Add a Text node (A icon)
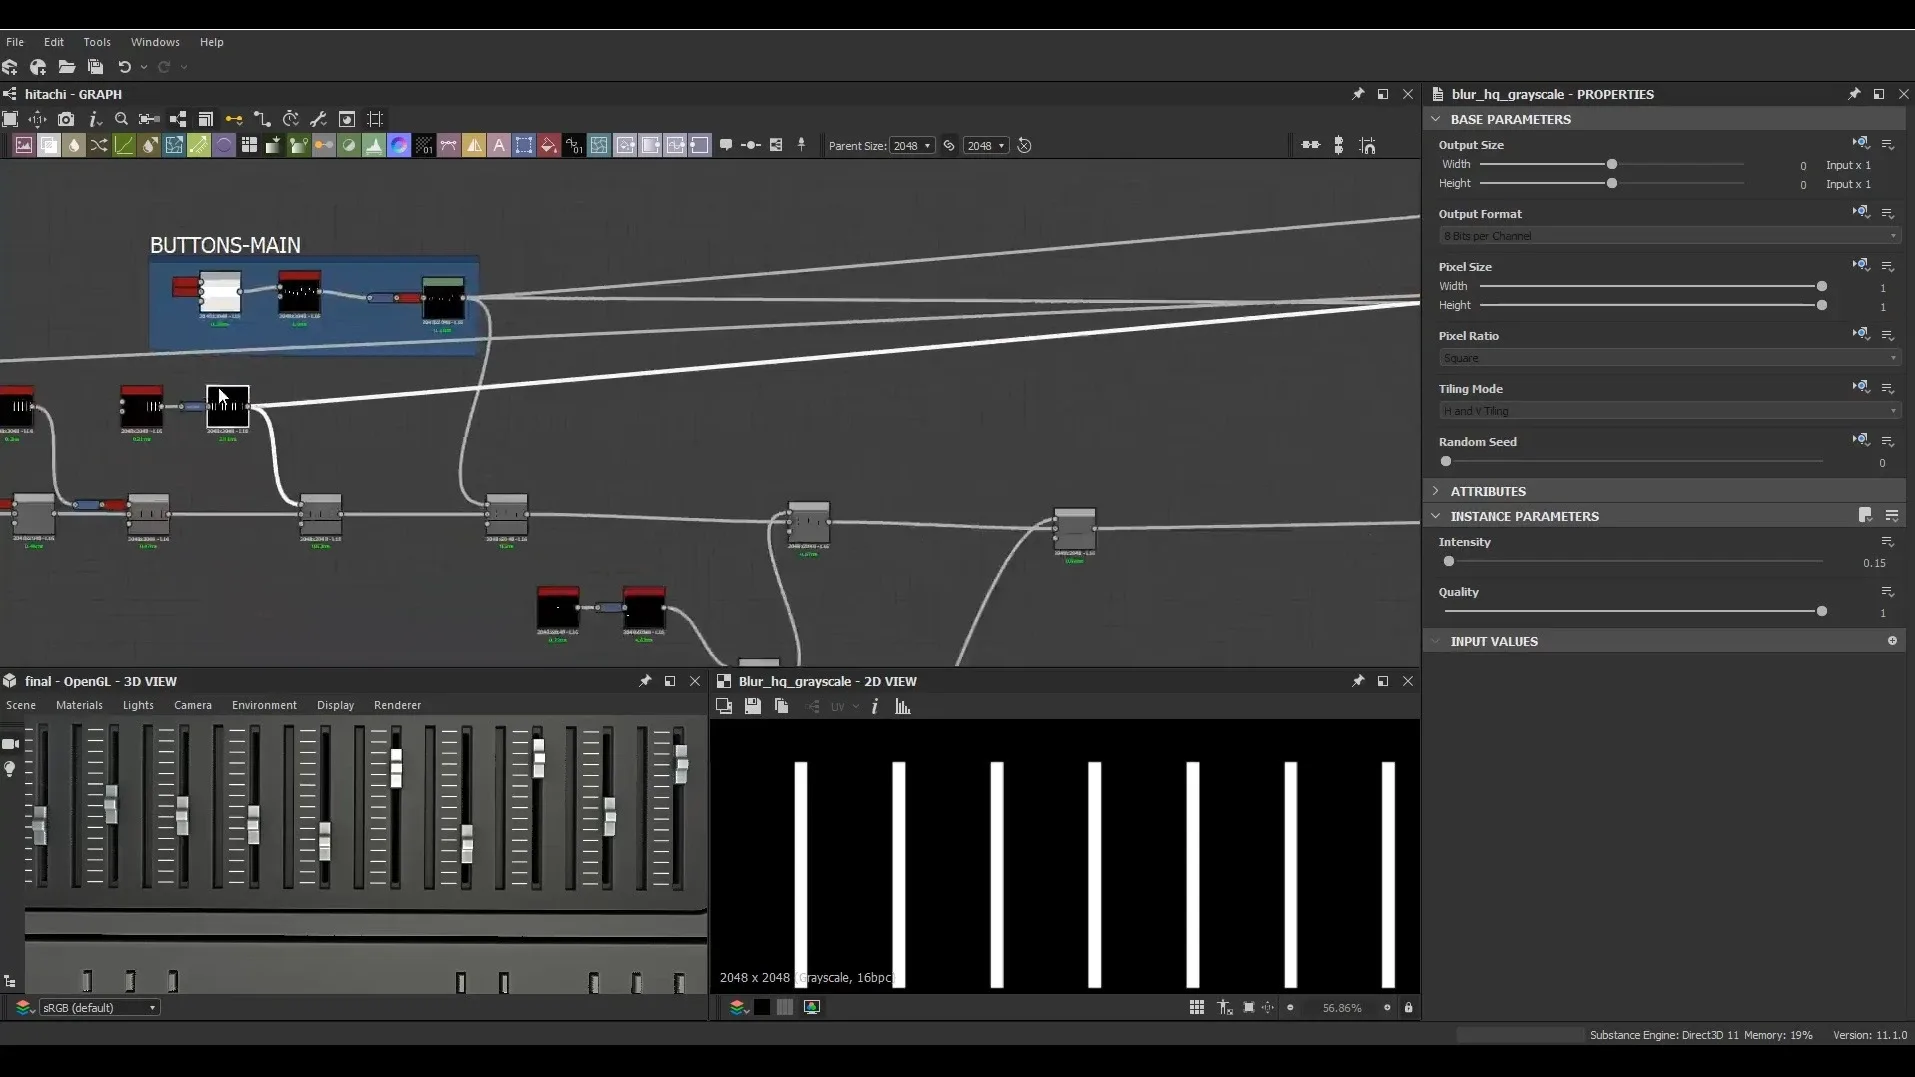Screen dimensions: 1915x1077 click(498, 146)
